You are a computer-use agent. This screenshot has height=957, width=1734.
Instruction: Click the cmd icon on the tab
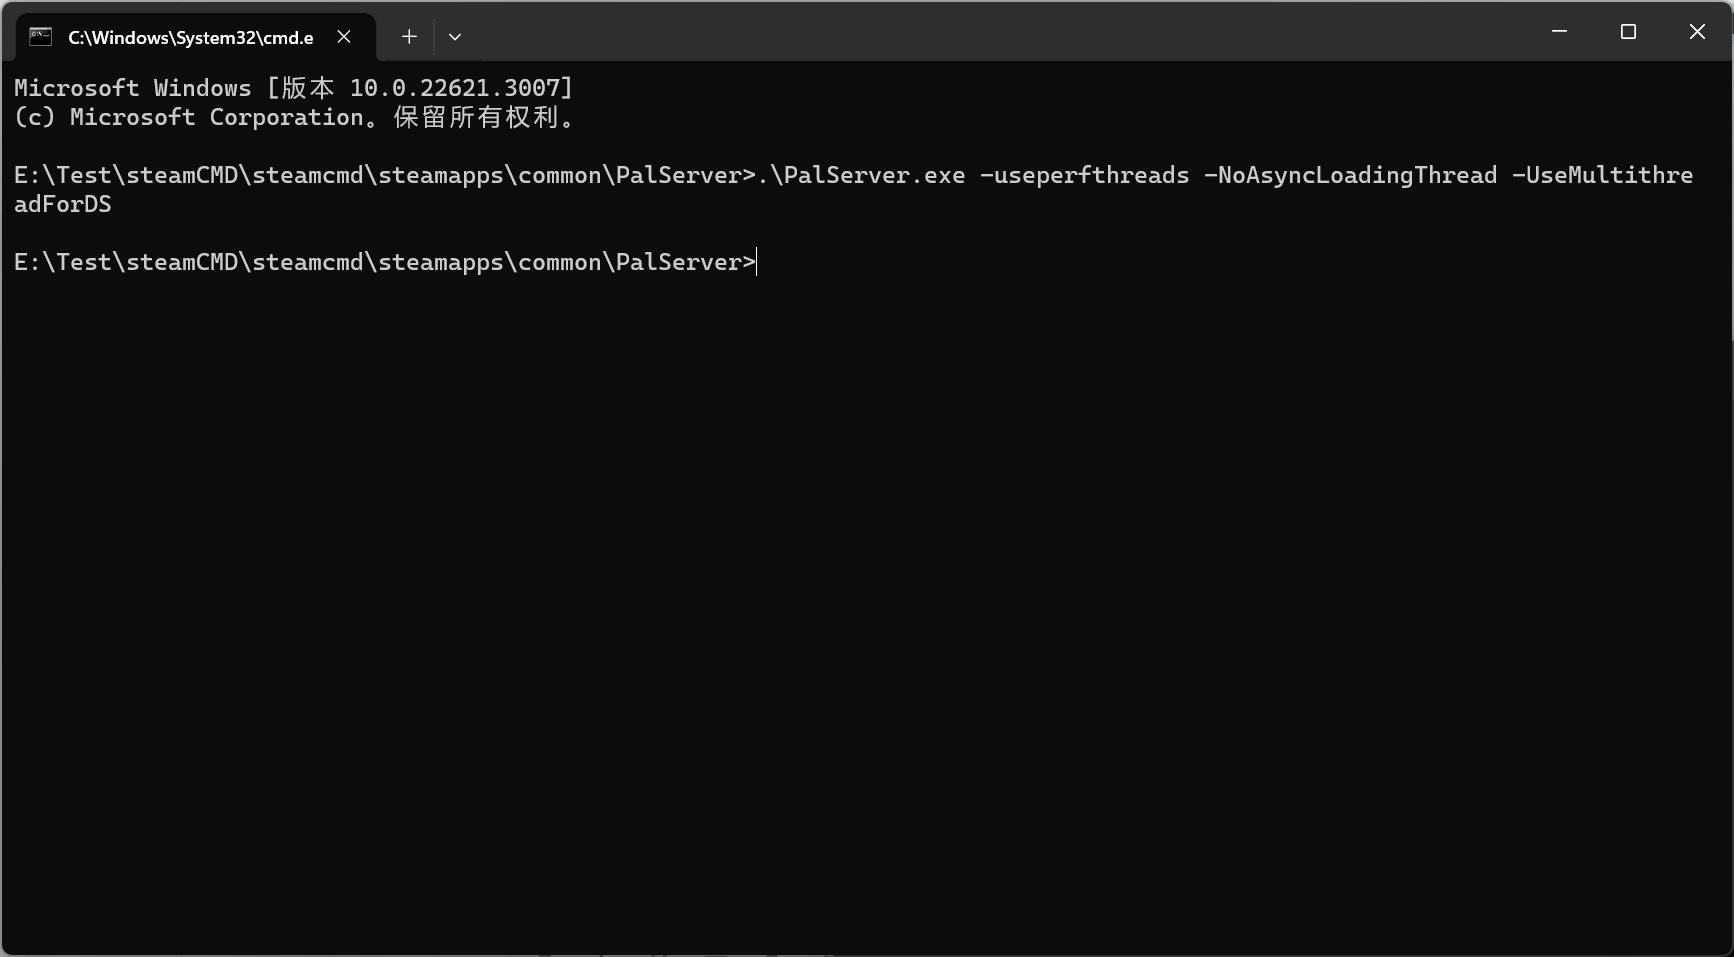click(40, 37)
